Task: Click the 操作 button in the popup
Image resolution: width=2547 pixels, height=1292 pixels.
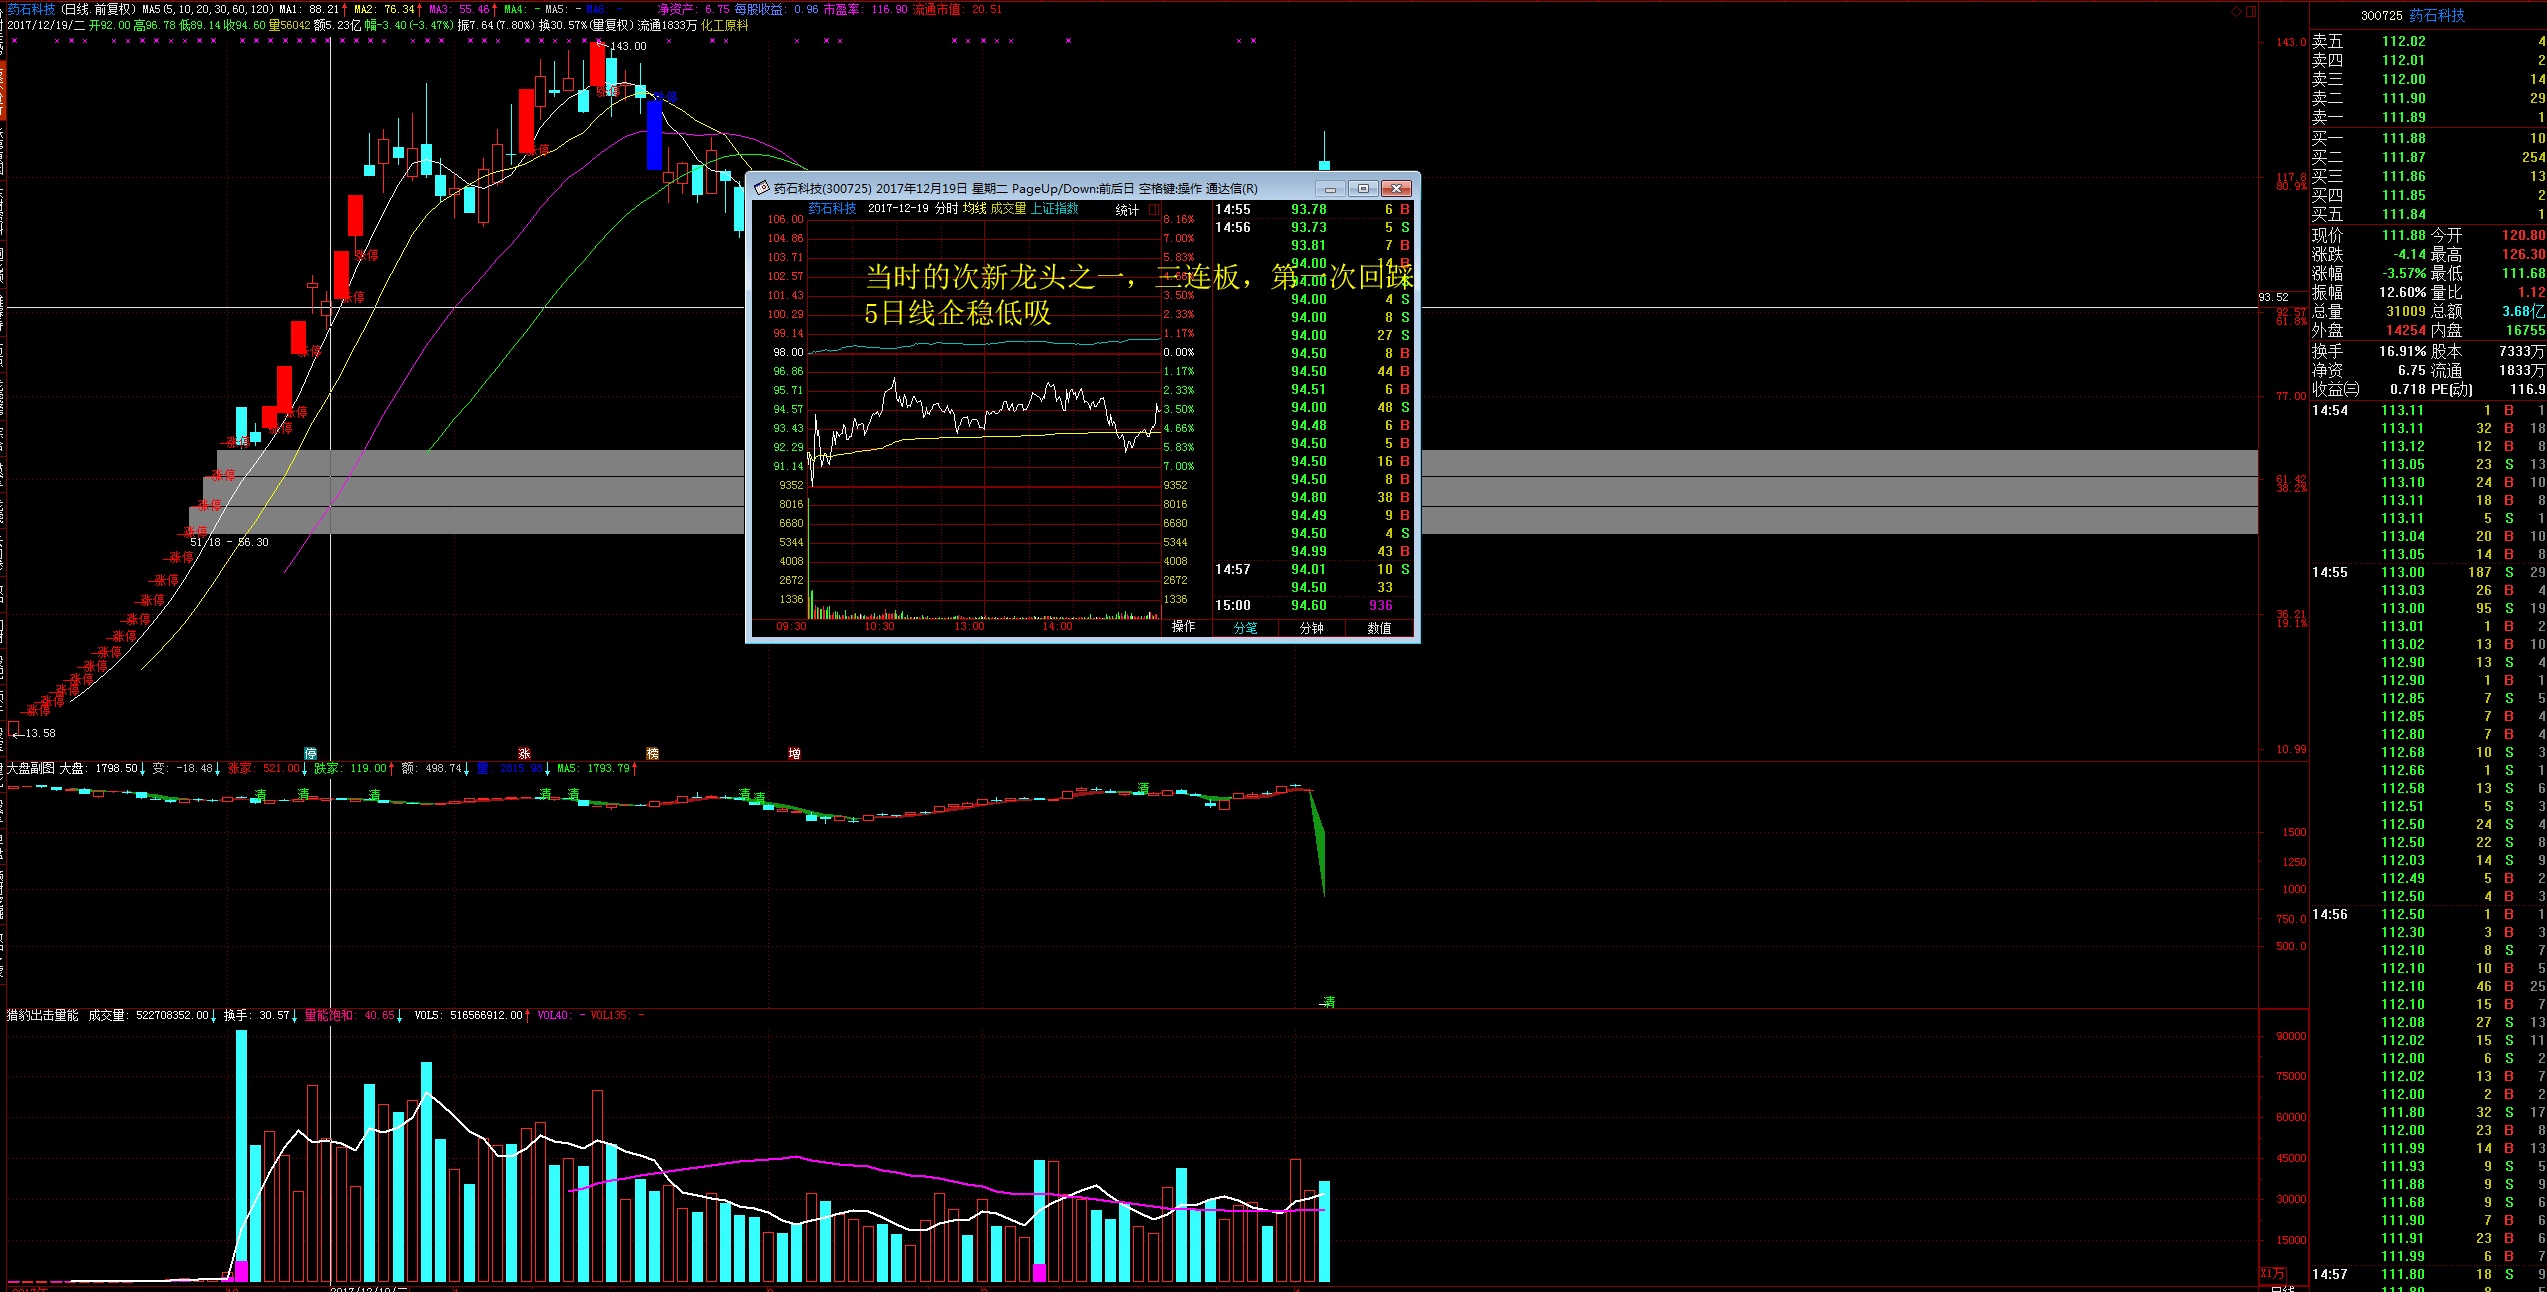Action: [1183, 626]
